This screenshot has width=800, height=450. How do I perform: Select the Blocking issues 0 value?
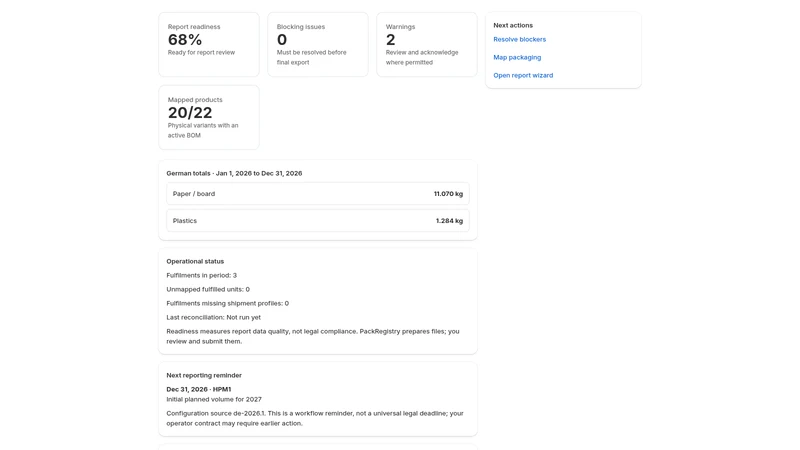[x=282, y=39]
